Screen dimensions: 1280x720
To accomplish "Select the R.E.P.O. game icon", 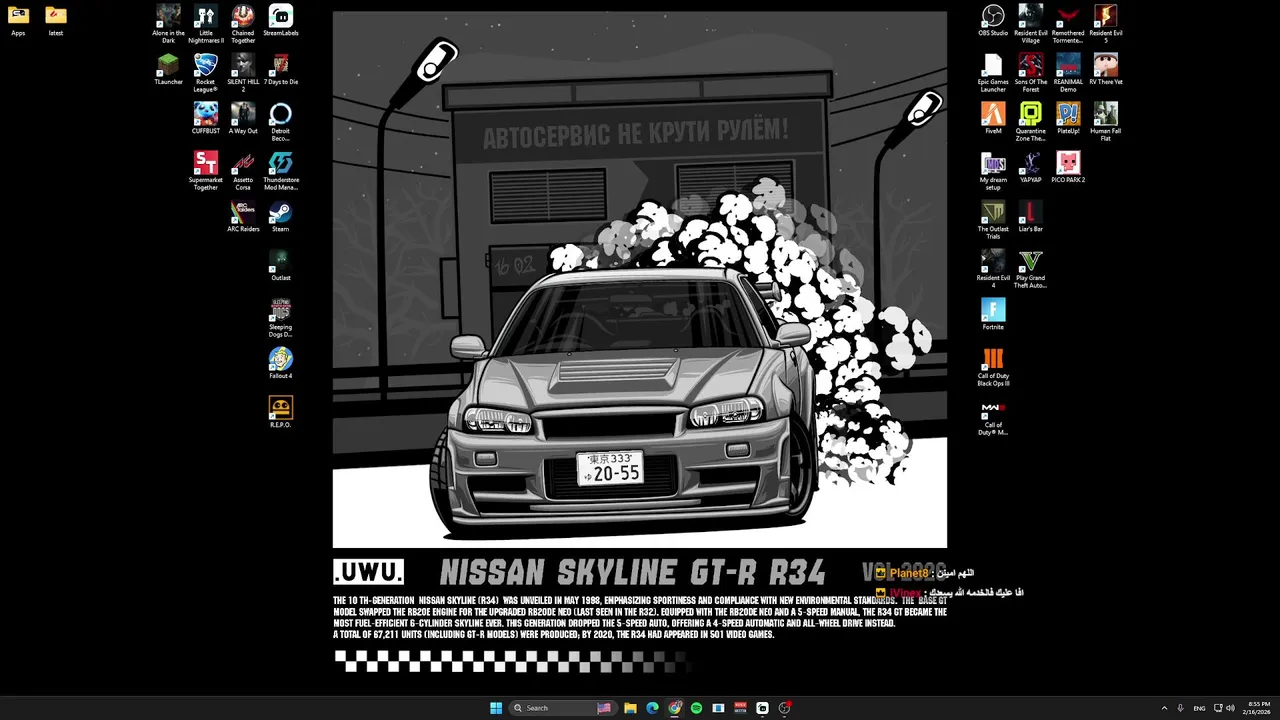I will click(281, 413).
